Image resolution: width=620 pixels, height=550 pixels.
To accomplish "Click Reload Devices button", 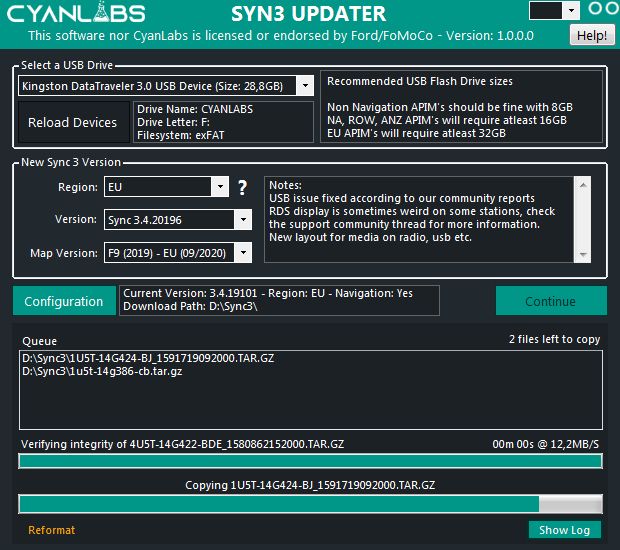I will click(73, 122).
